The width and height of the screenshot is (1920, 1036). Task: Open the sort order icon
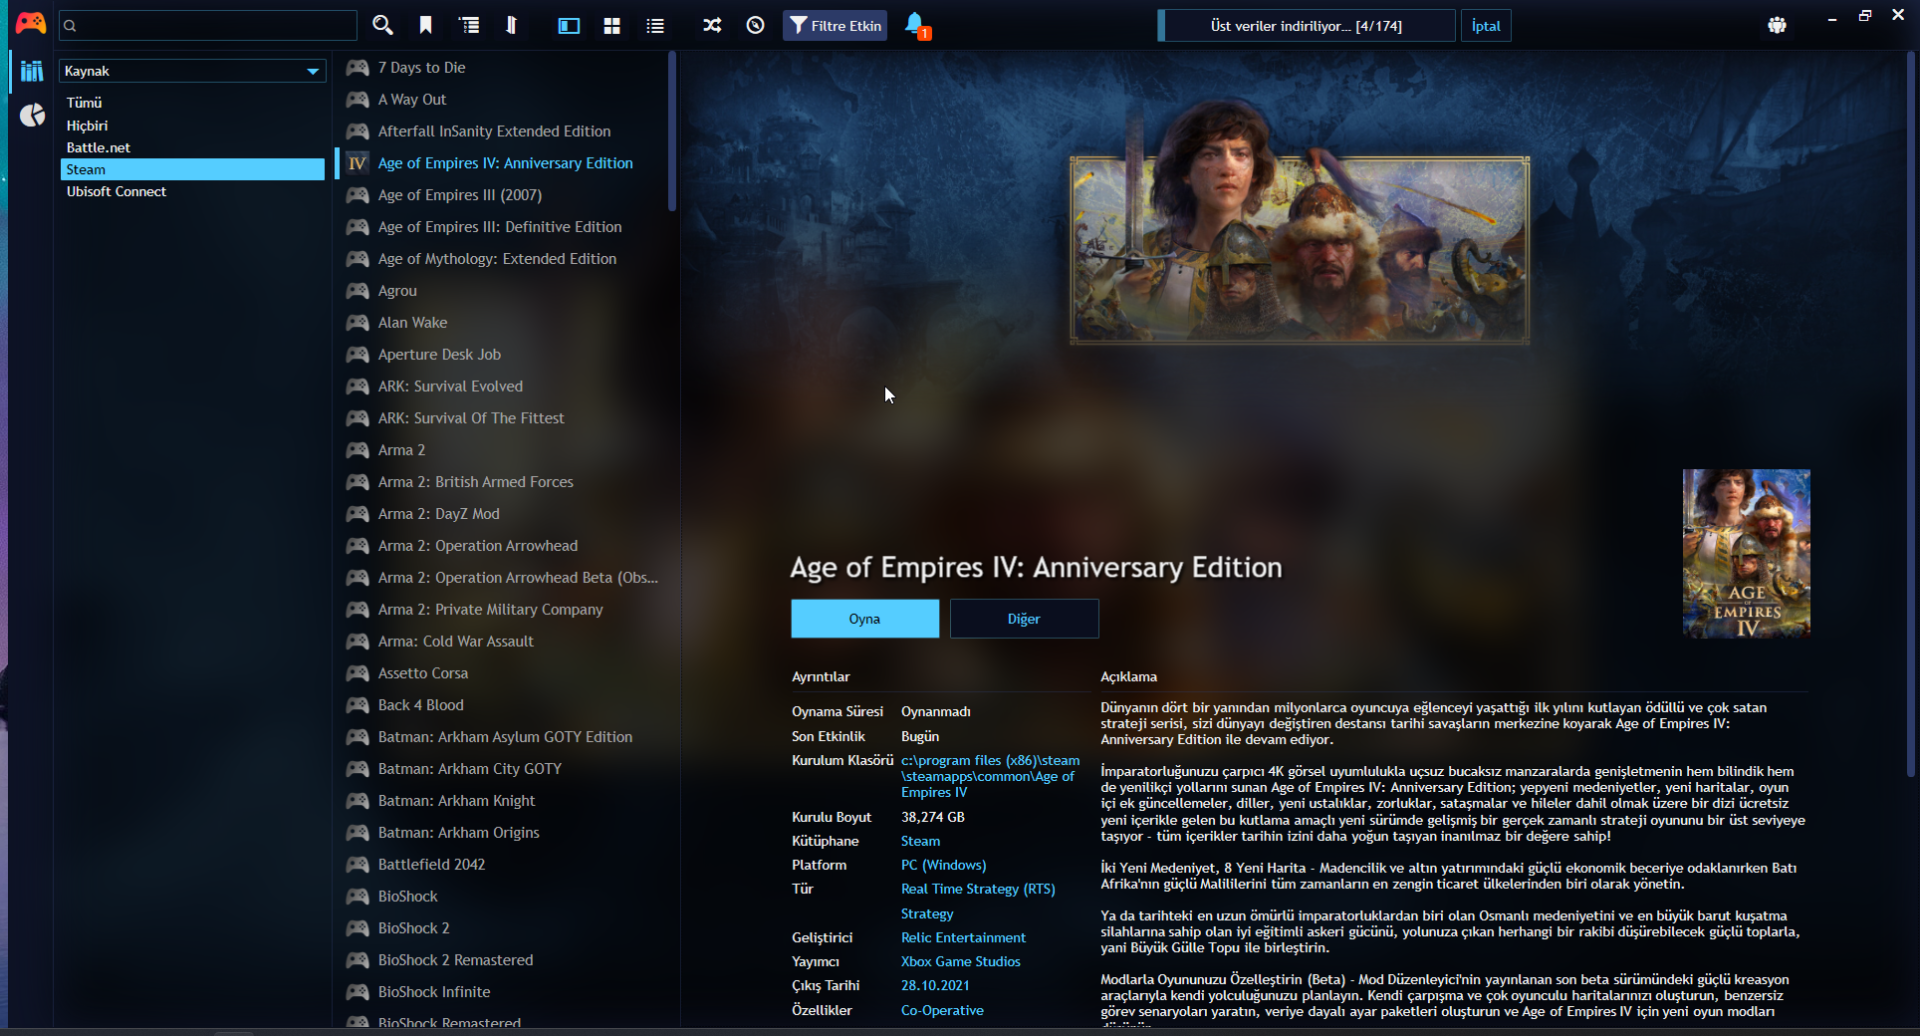tap(511, 25)
